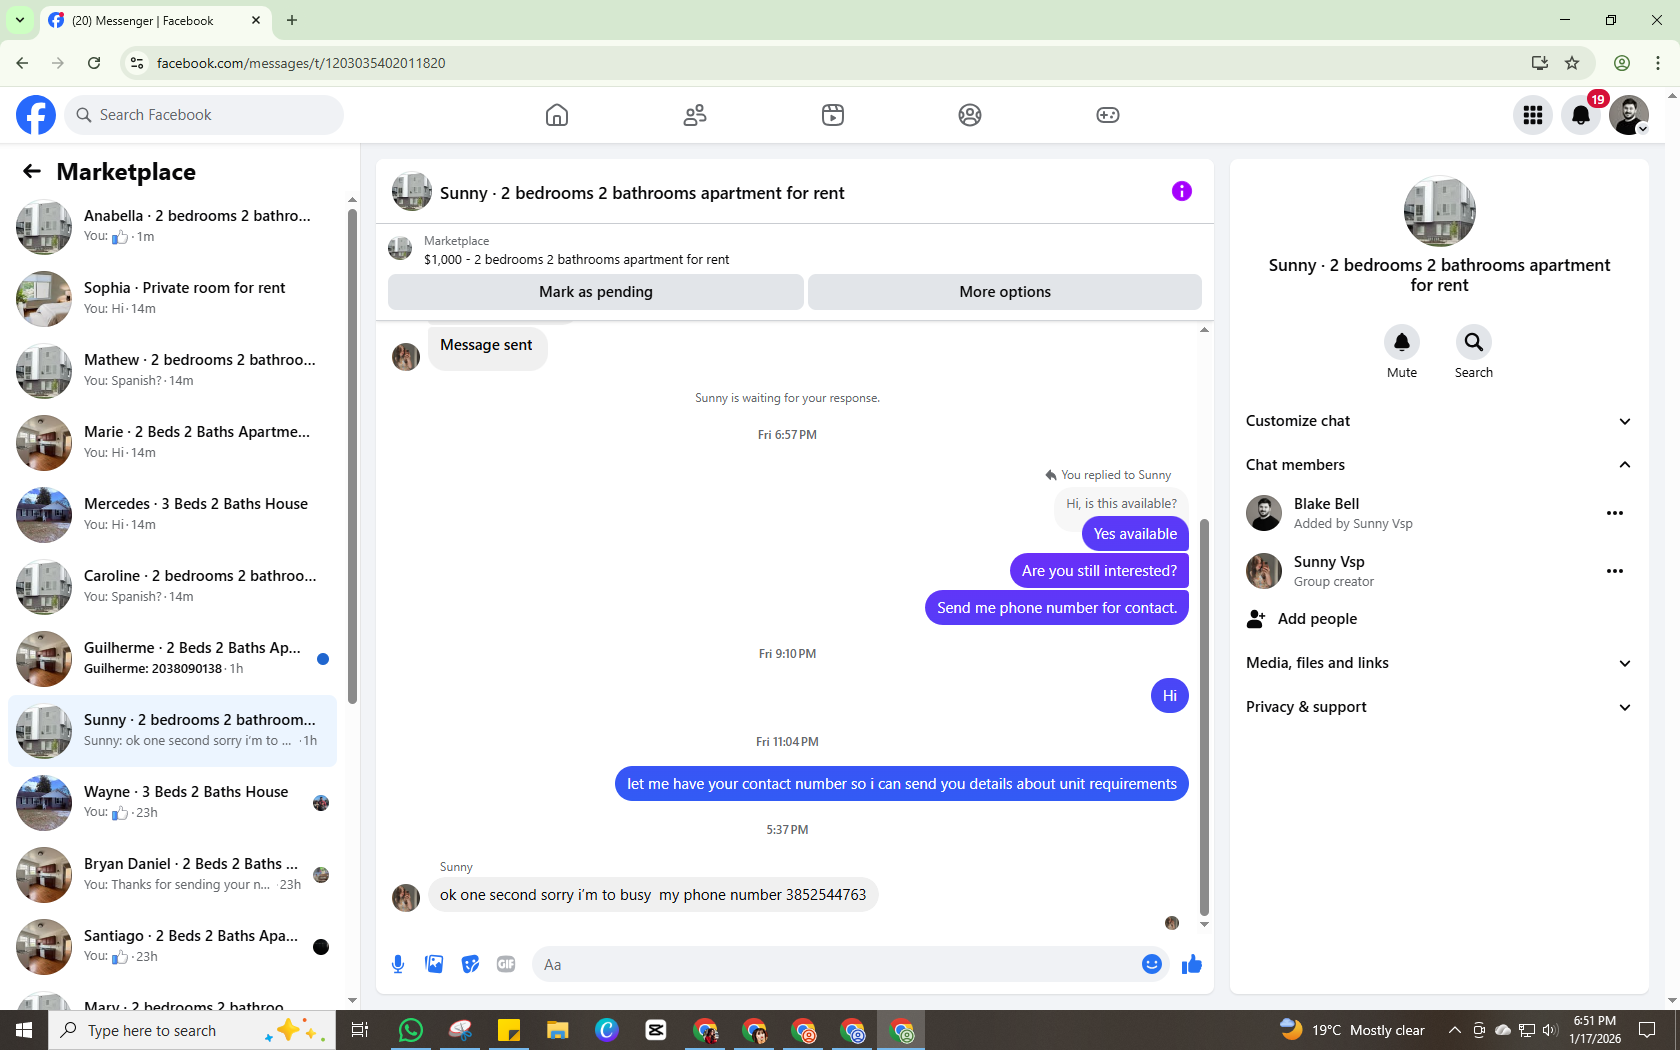1680x1050 pixels.
Task: Open the tab search dropdown in Chrome
Action: point(20,20)
